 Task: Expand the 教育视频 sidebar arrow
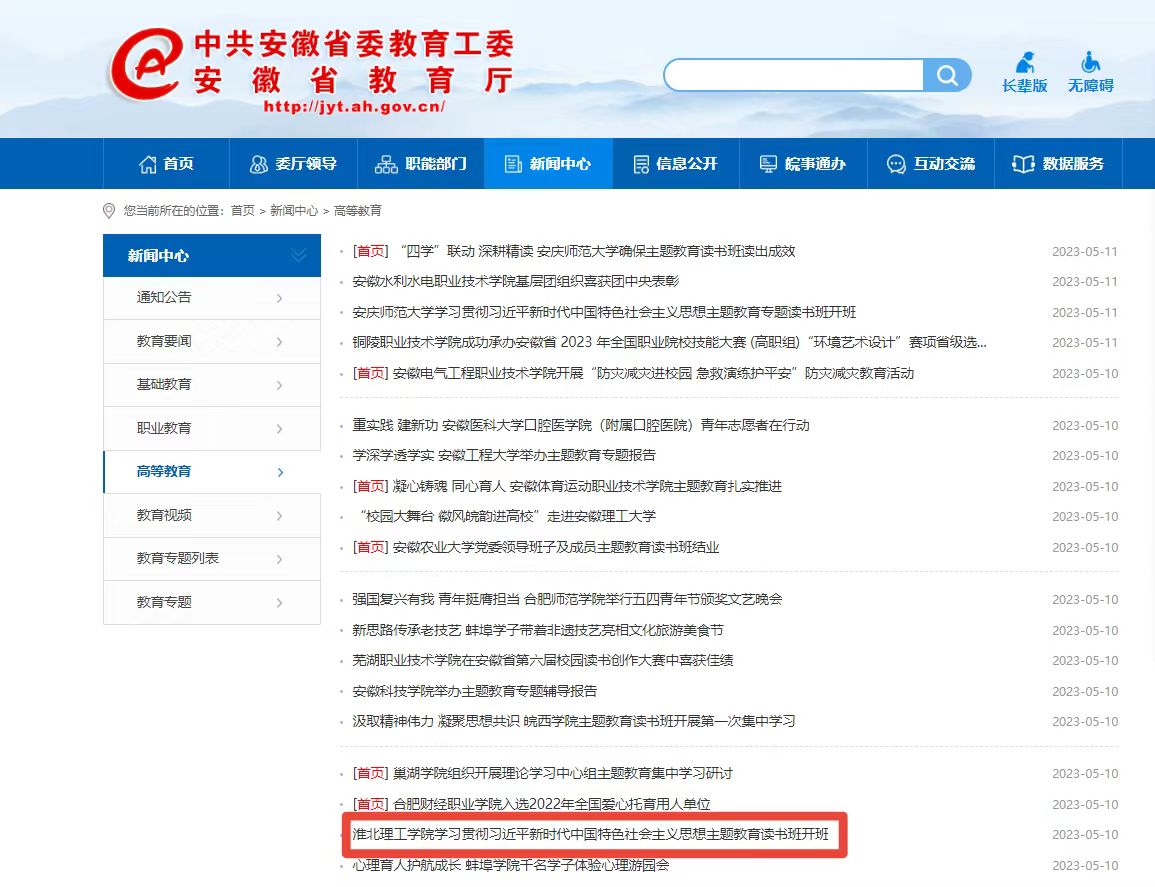click(279, 516)
